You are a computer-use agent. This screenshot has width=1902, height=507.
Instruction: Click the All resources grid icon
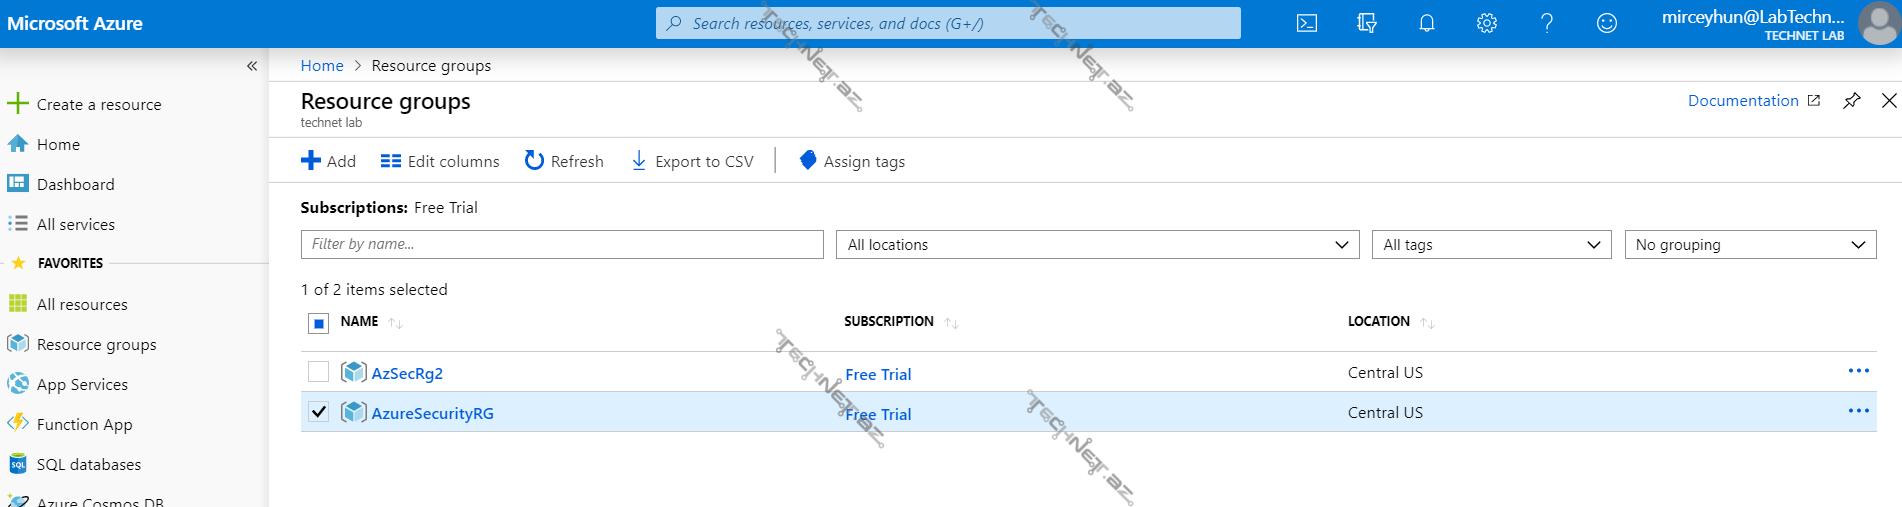[x=18, y=304]
